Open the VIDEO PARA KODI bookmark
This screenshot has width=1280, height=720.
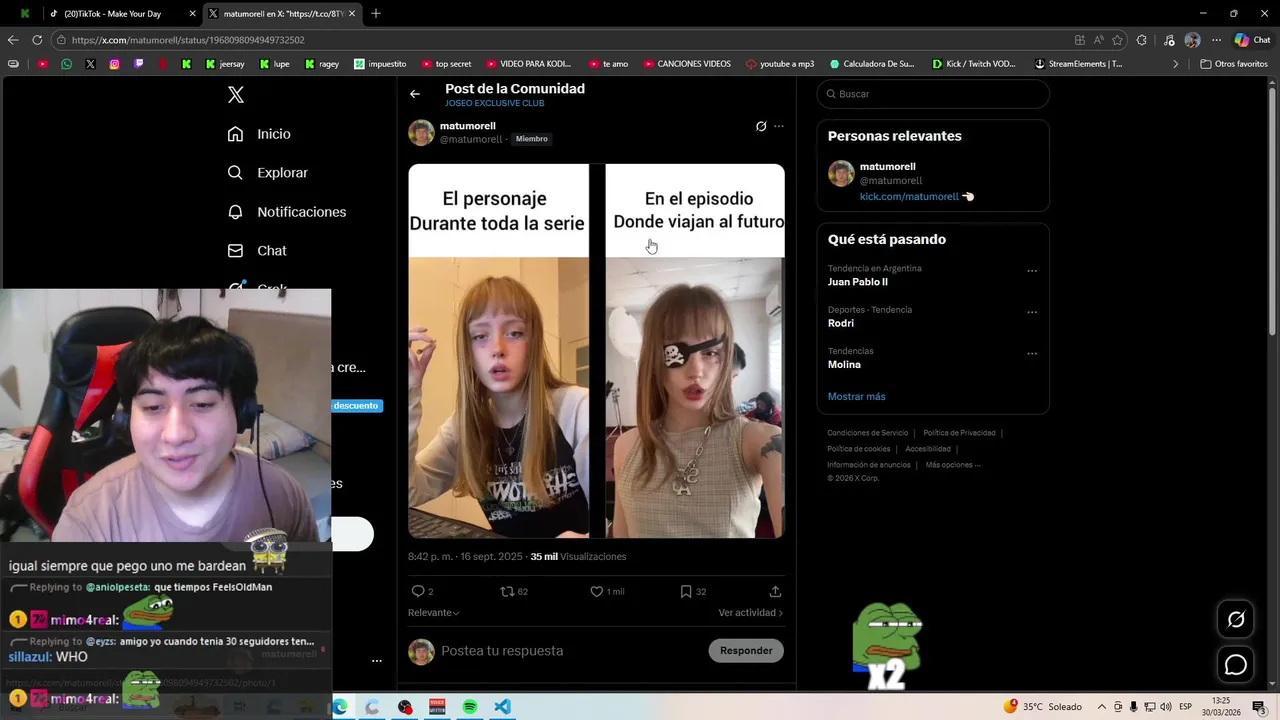click(x=528, y=64)
